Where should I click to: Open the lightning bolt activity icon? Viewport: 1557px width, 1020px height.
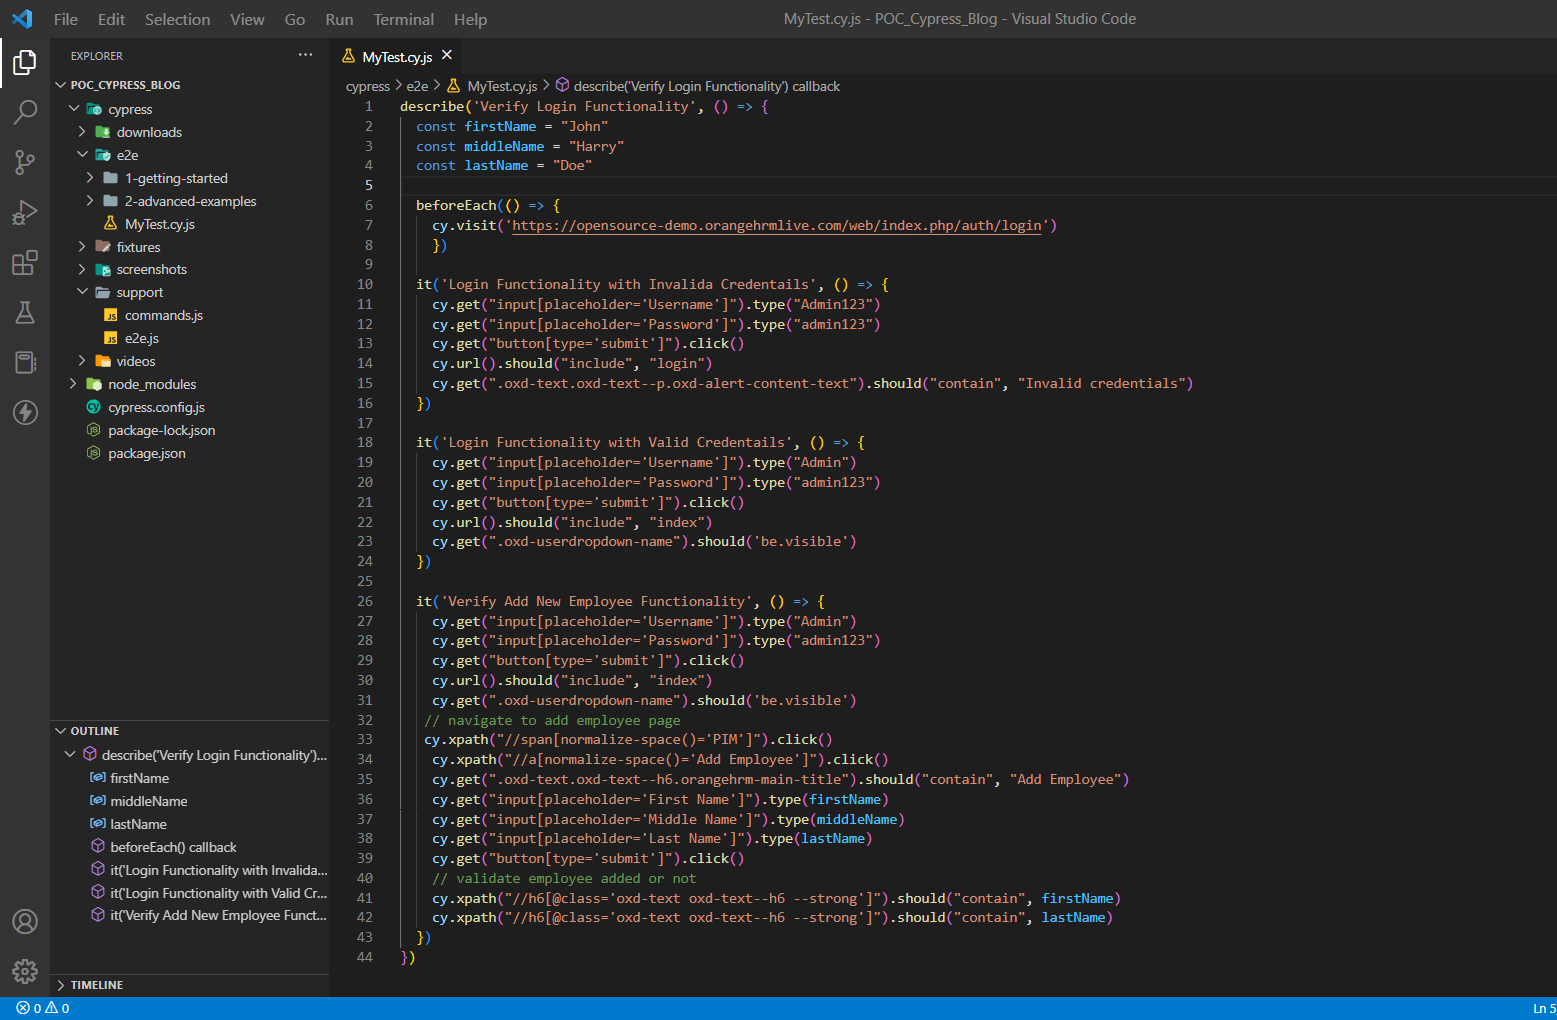point(25,412)
